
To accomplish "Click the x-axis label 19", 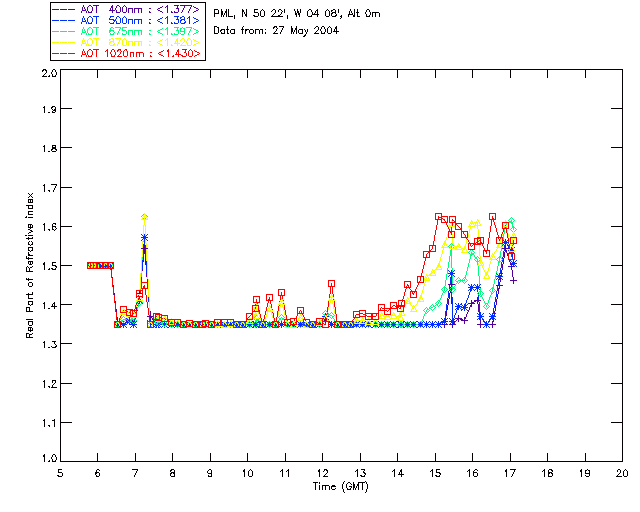I will tap(585, 473).
